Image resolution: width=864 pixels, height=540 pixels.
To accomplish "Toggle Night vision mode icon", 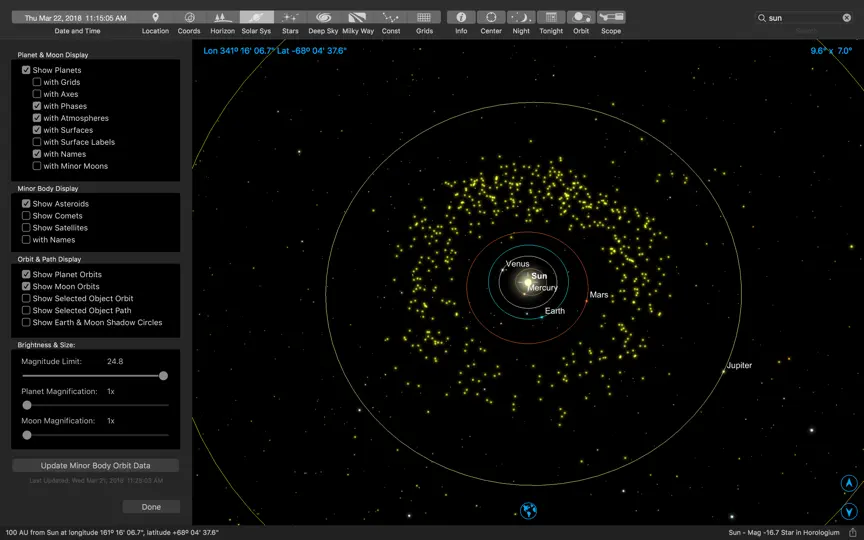I will pyautogui.click(x=521, y=18).
